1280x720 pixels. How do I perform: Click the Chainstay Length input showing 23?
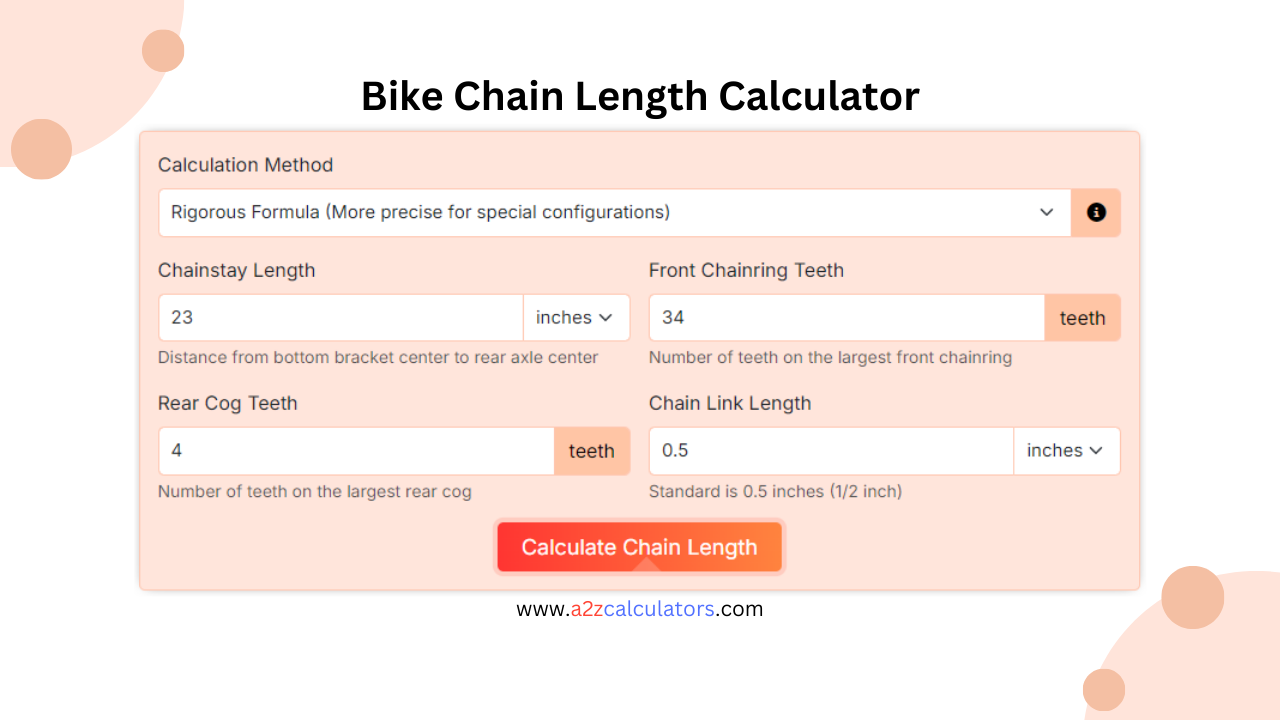[x=340, y=317]
